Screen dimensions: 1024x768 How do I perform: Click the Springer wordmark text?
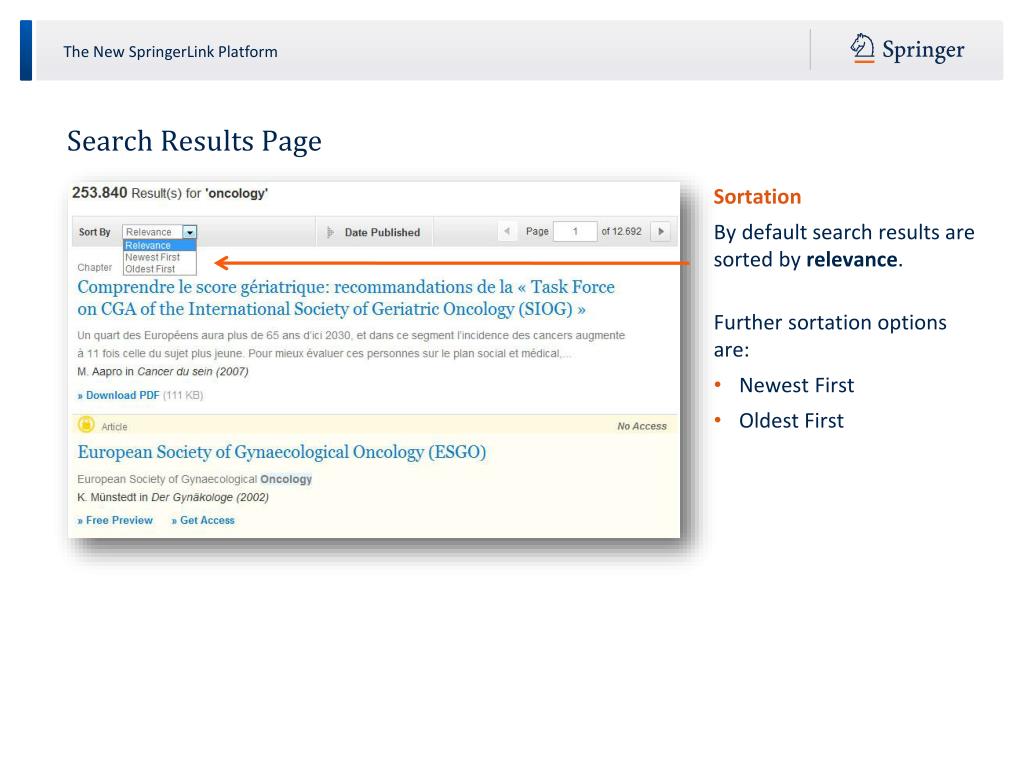(x=923, y=50)
